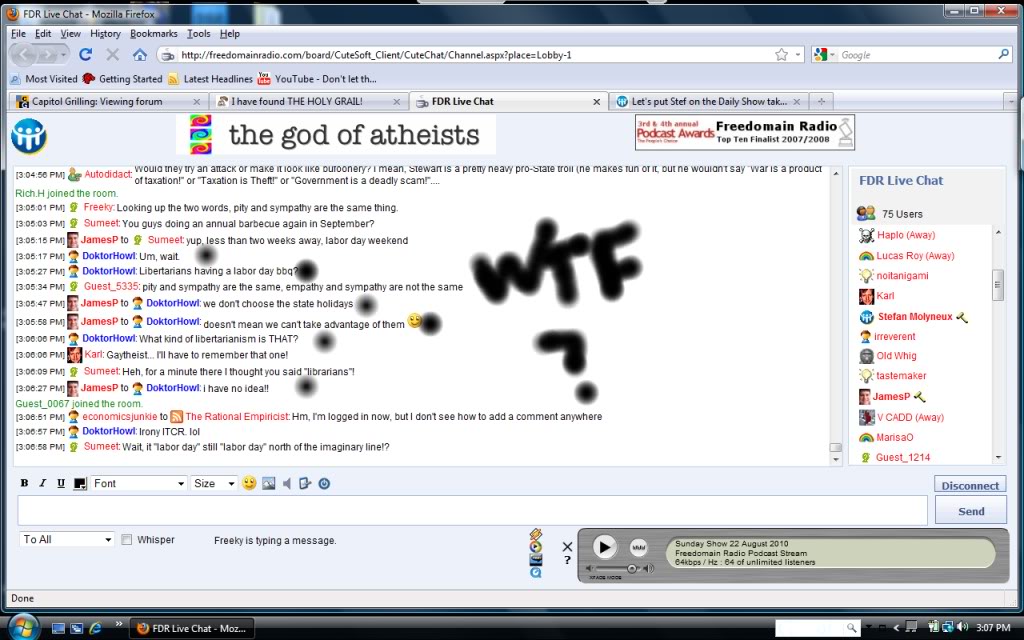Click the round white button beside play

tap(638, 547)
